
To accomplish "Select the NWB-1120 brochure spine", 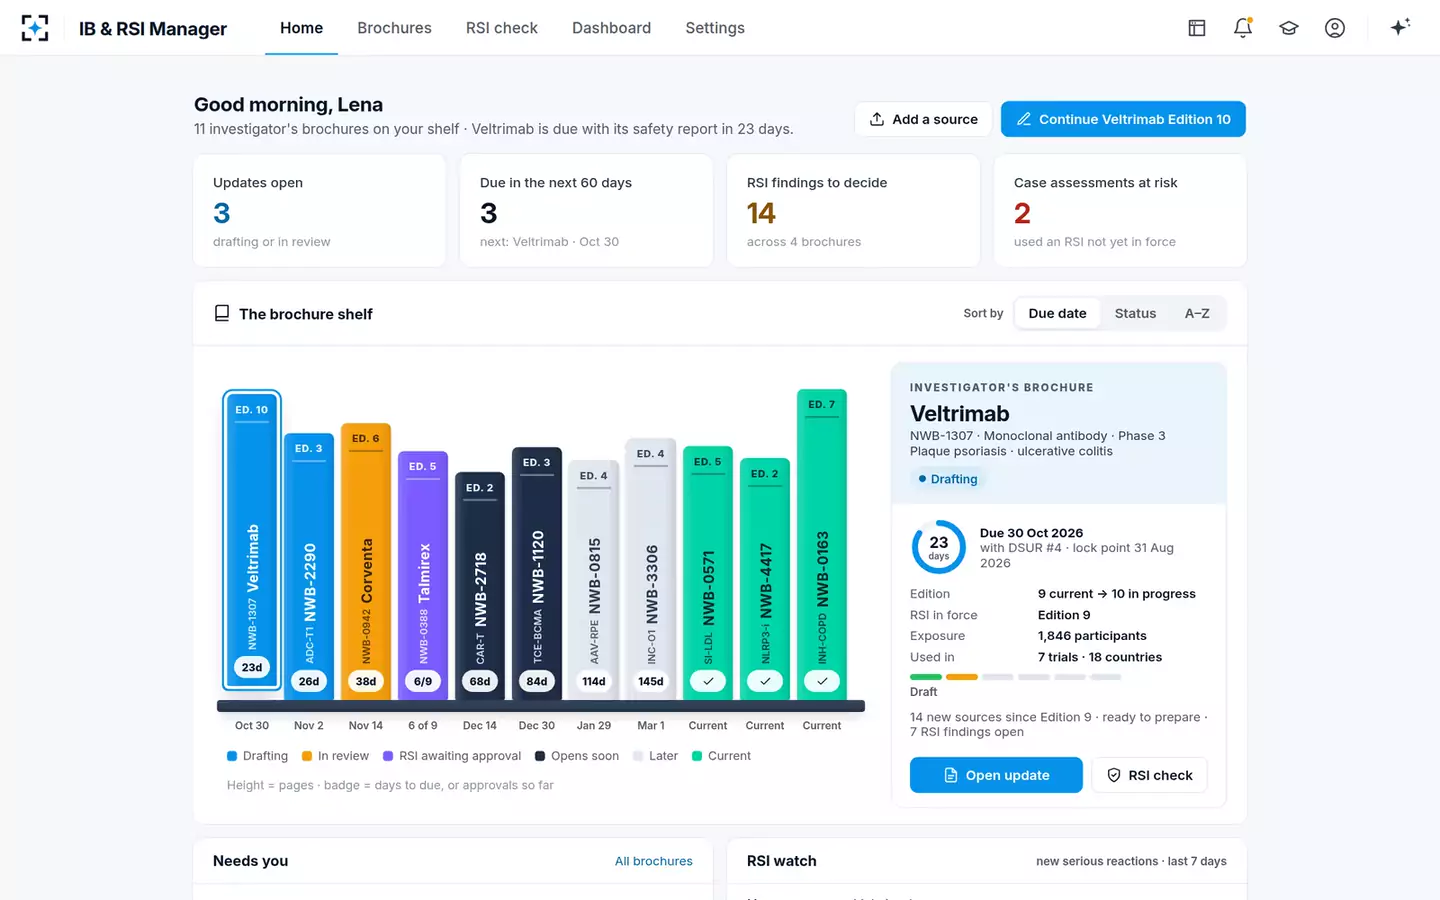I will [x=537, y=574].
